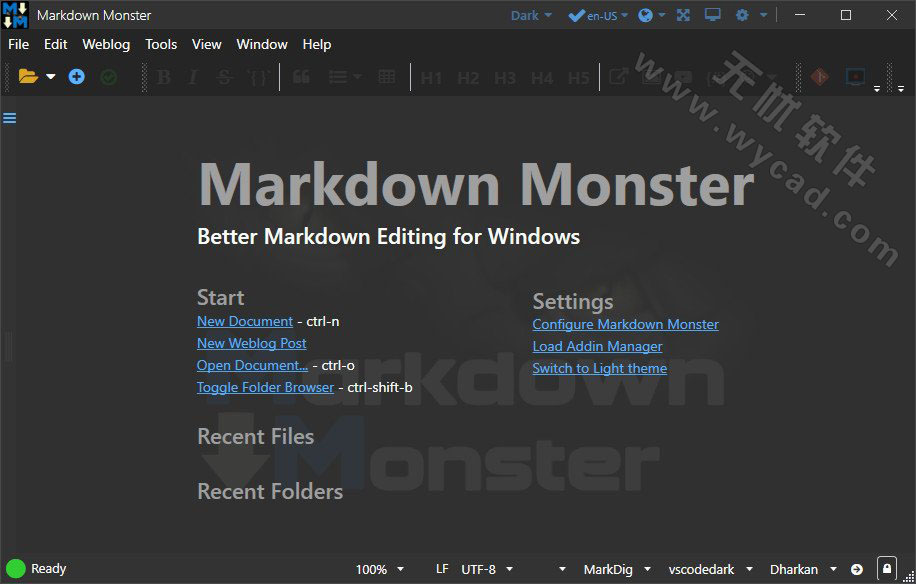Apply H4 heading style

pyautogui.click(x=542, y=78)
